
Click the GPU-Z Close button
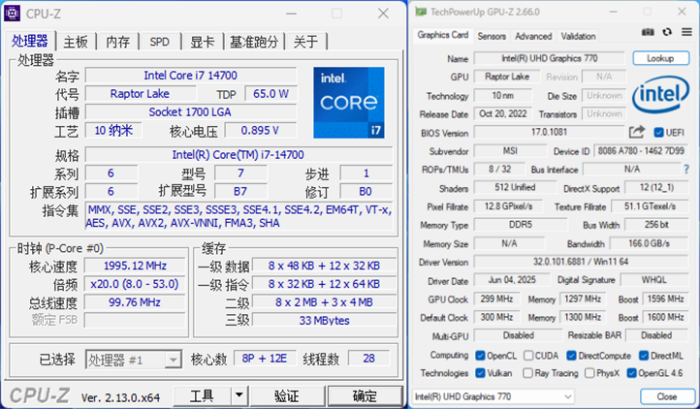666,396
